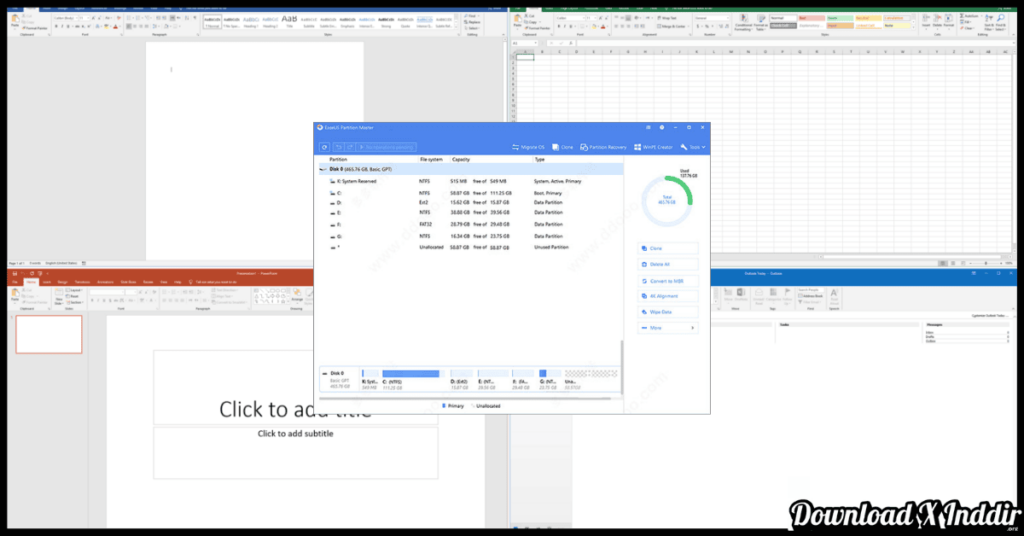The width and height of the screenshot is (1024, 536).
Task: Click the vertical scrollbar in Partition Master
Action: (621, 366)
